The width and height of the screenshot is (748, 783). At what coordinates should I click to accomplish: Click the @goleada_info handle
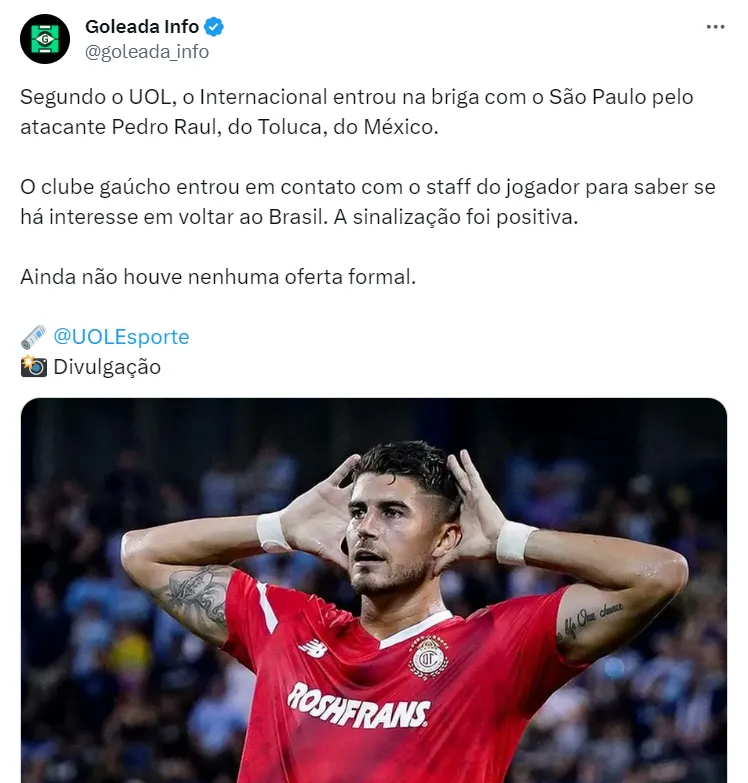click(147, 51)
